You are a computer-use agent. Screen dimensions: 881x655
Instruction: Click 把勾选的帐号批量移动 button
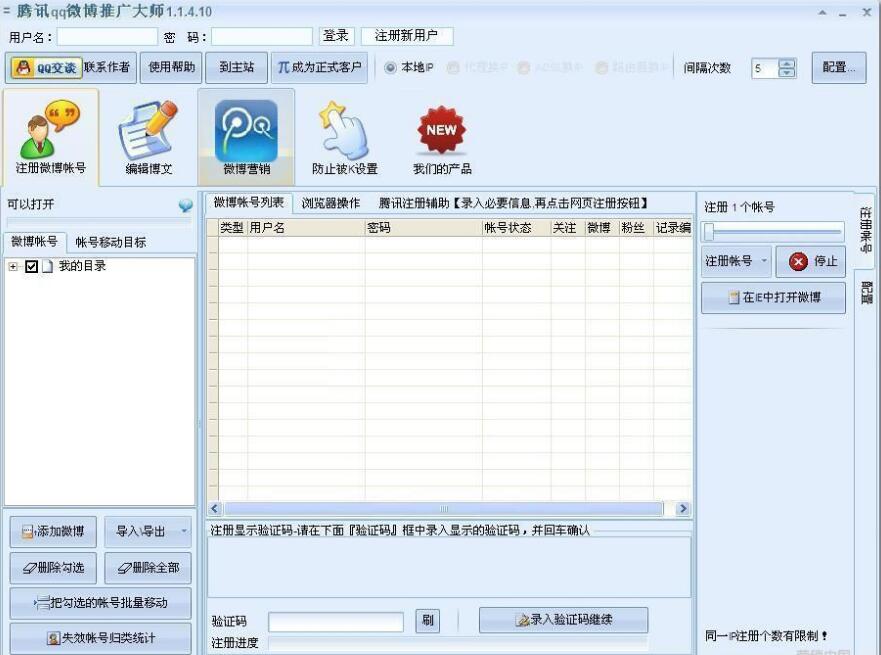pos(101,603)
